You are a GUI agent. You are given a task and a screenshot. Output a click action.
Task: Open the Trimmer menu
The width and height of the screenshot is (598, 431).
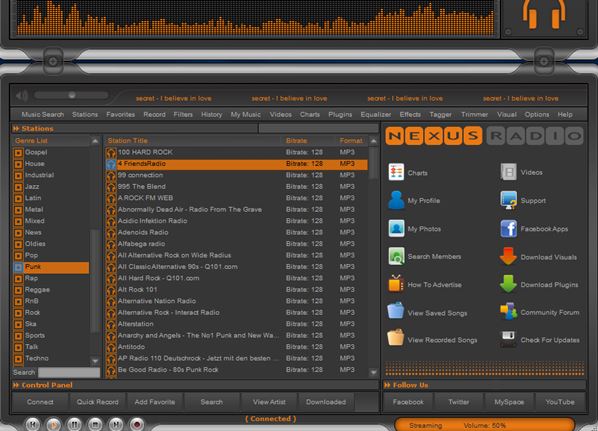coord(474,114)
